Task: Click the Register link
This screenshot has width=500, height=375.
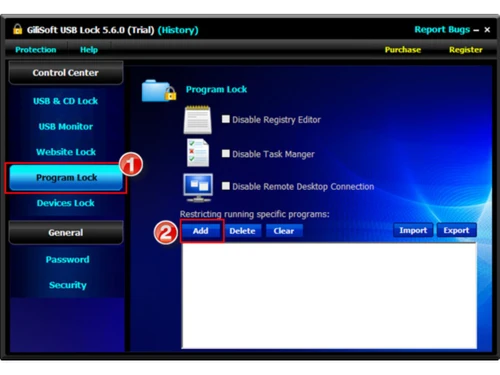Action: point(465,50)
